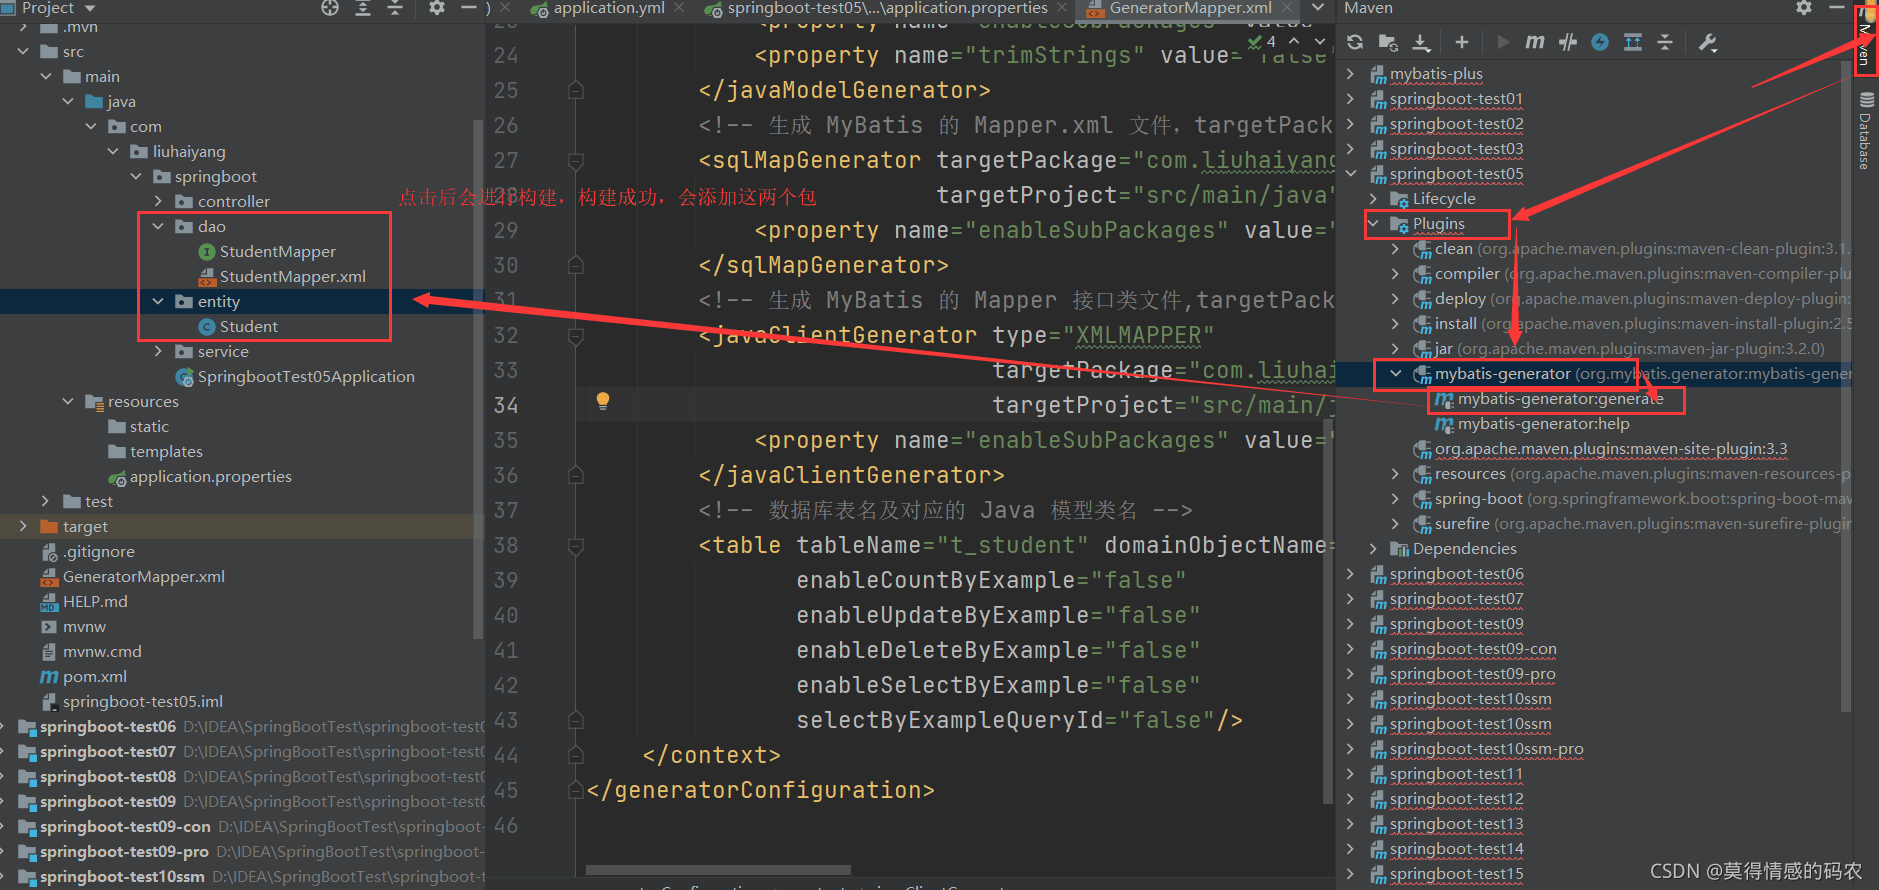Switch to application.properties editor tab
Viewport: 1879px width, 890px height.
(x=886, y=8)
